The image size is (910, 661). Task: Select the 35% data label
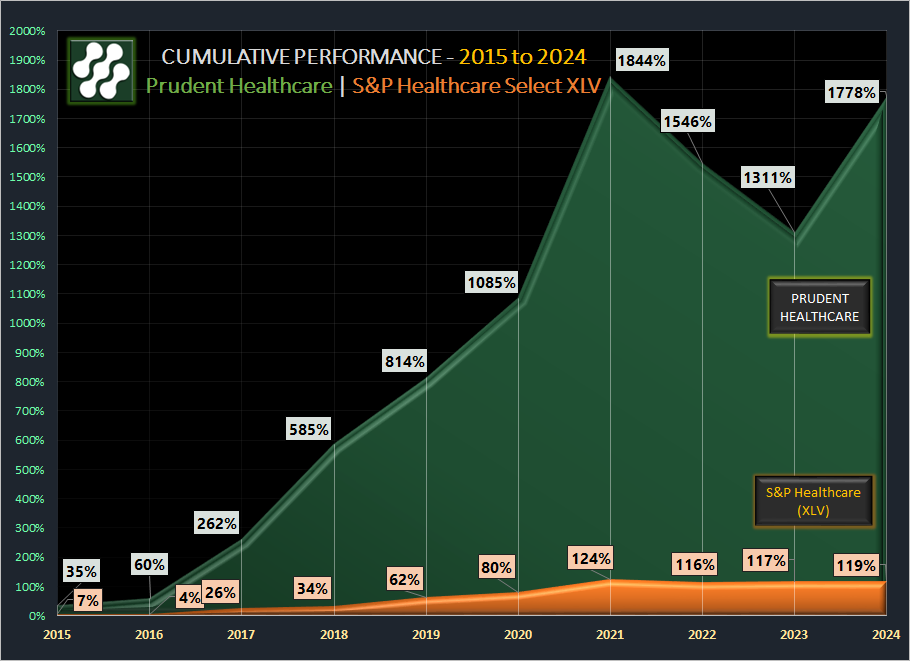click(x=81, y=571)
